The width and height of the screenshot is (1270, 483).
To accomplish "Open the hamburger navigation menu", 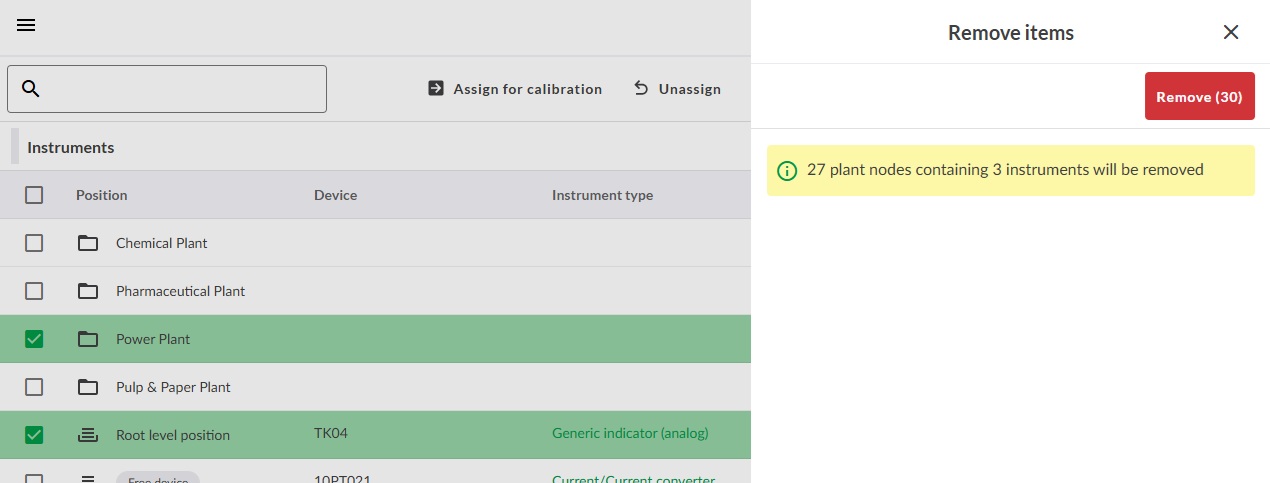I will (x=26, y=26).
